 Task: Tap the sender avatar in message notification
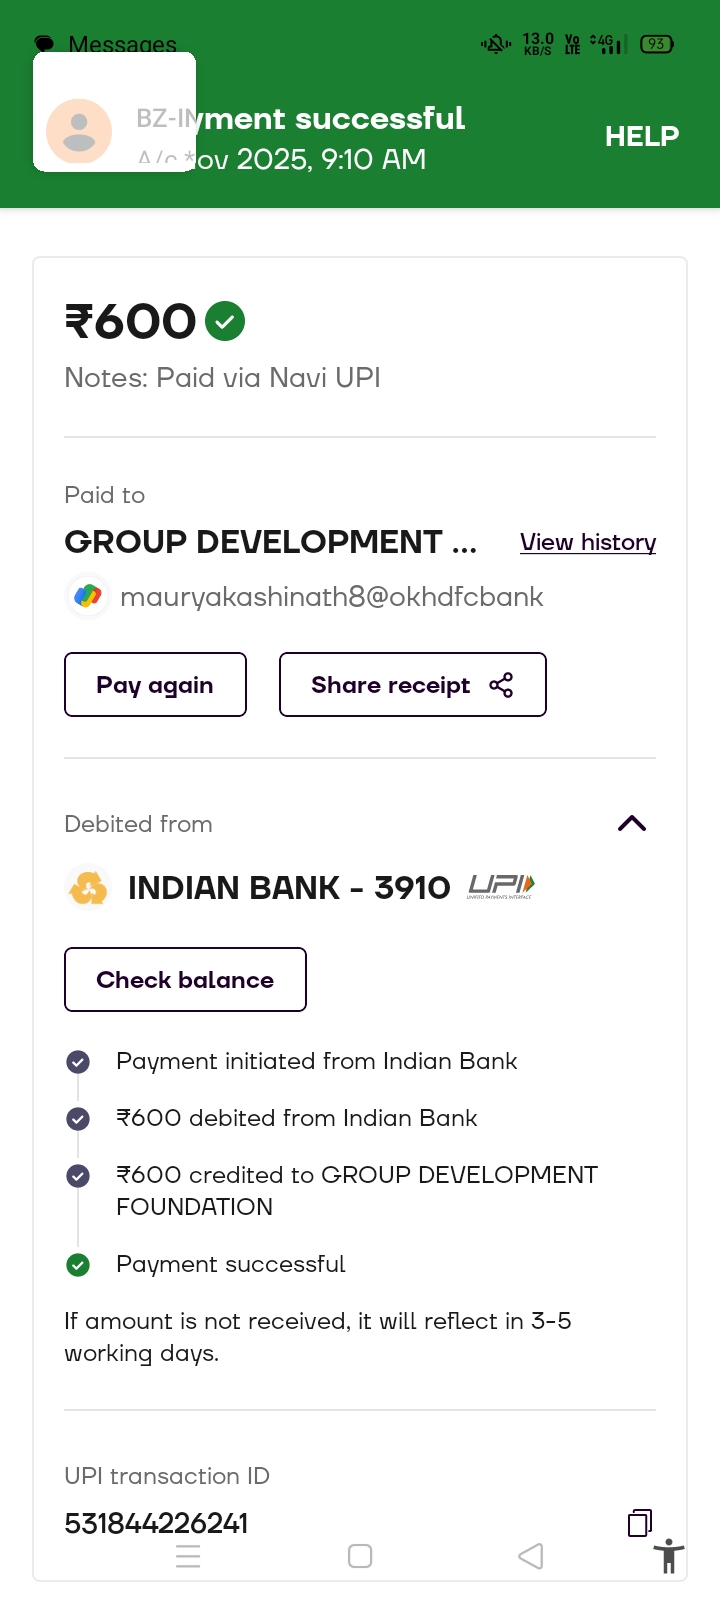pyautogui.click(x=79, y=131)
